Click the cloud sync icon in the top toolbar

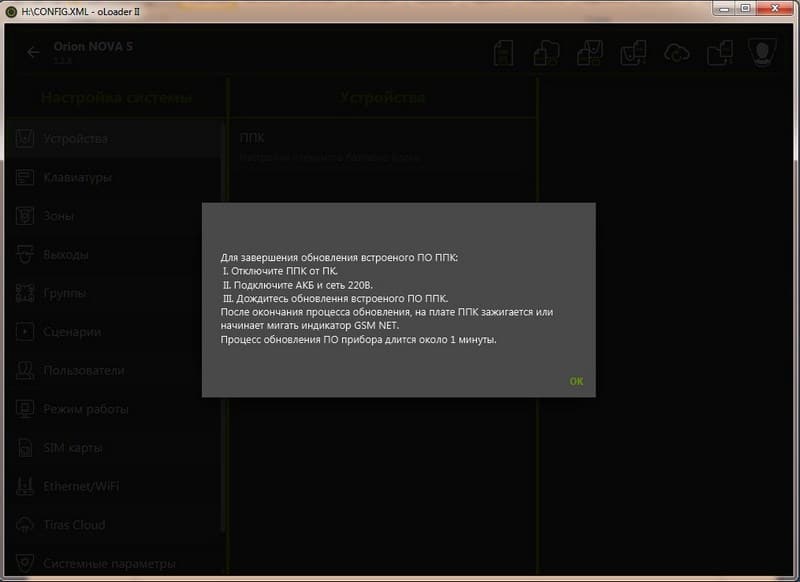pos(677,53)
